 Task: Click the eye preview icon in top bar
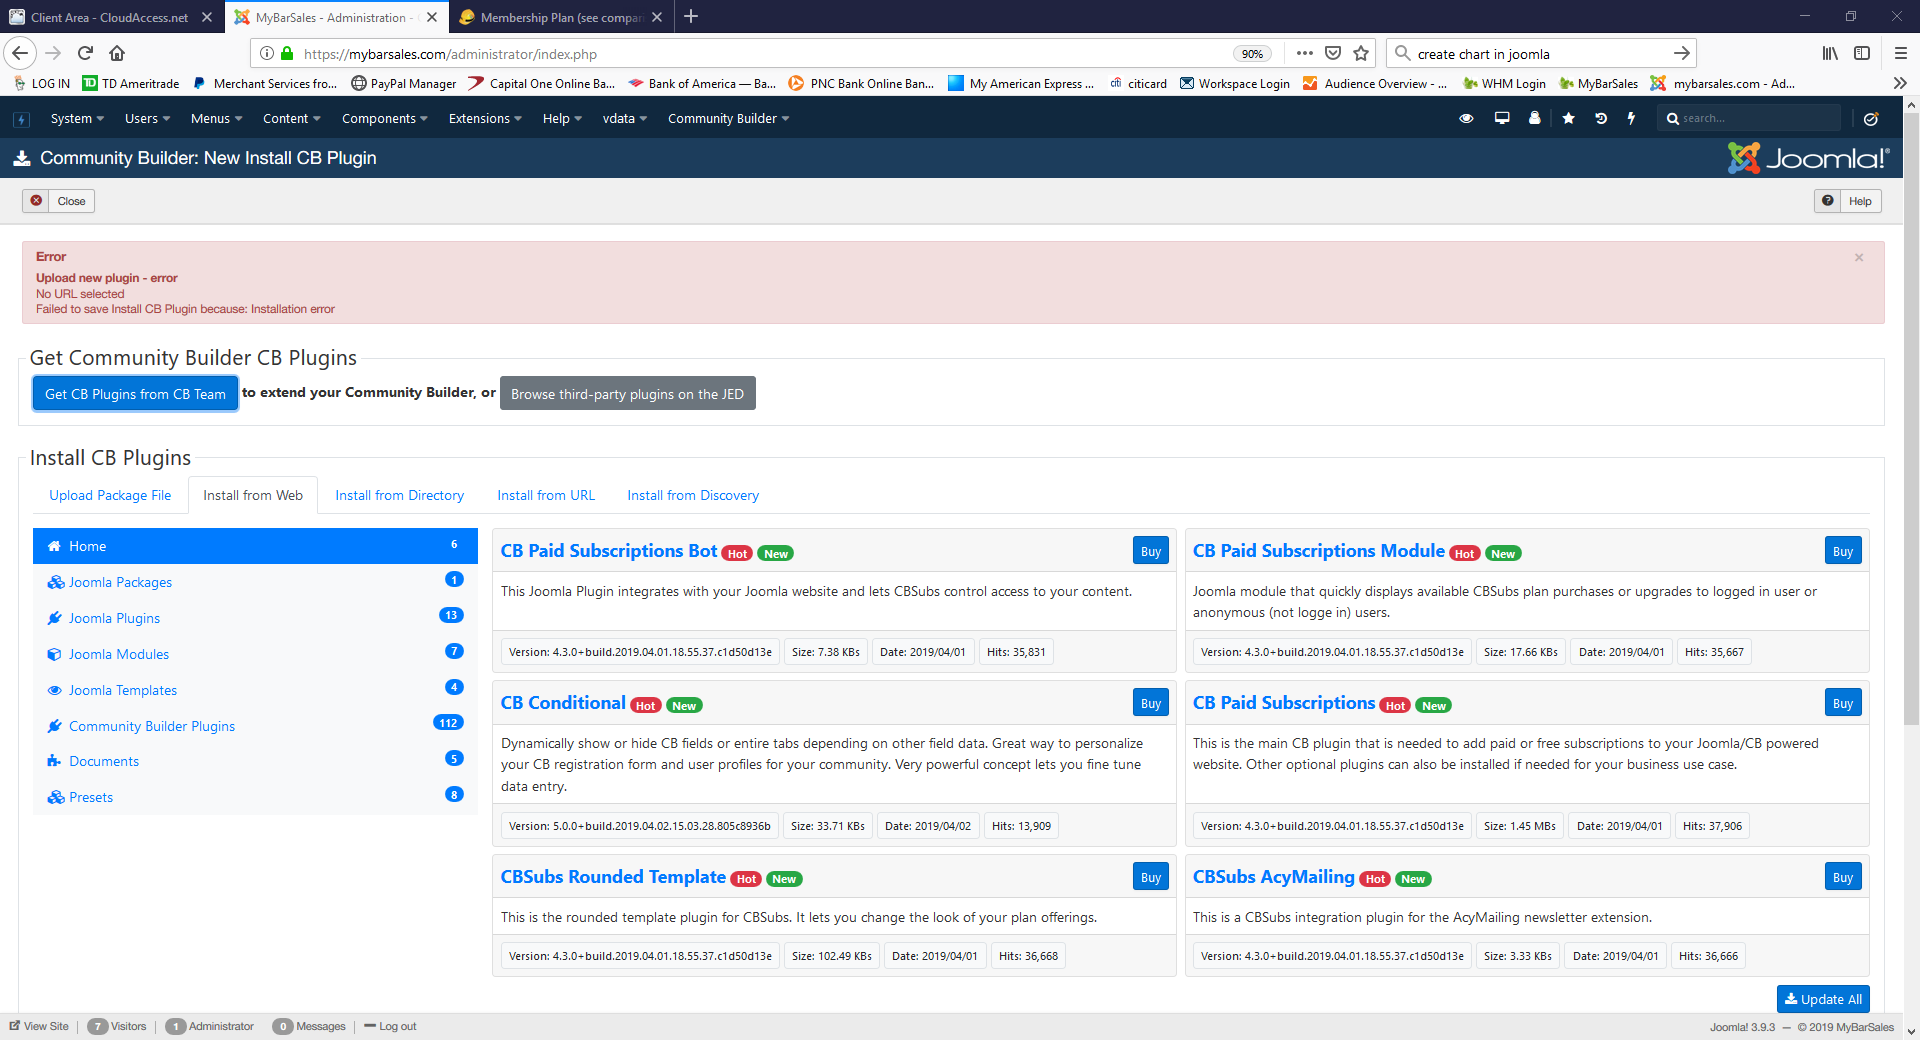pyautogui.click(x=1466, y=118)
